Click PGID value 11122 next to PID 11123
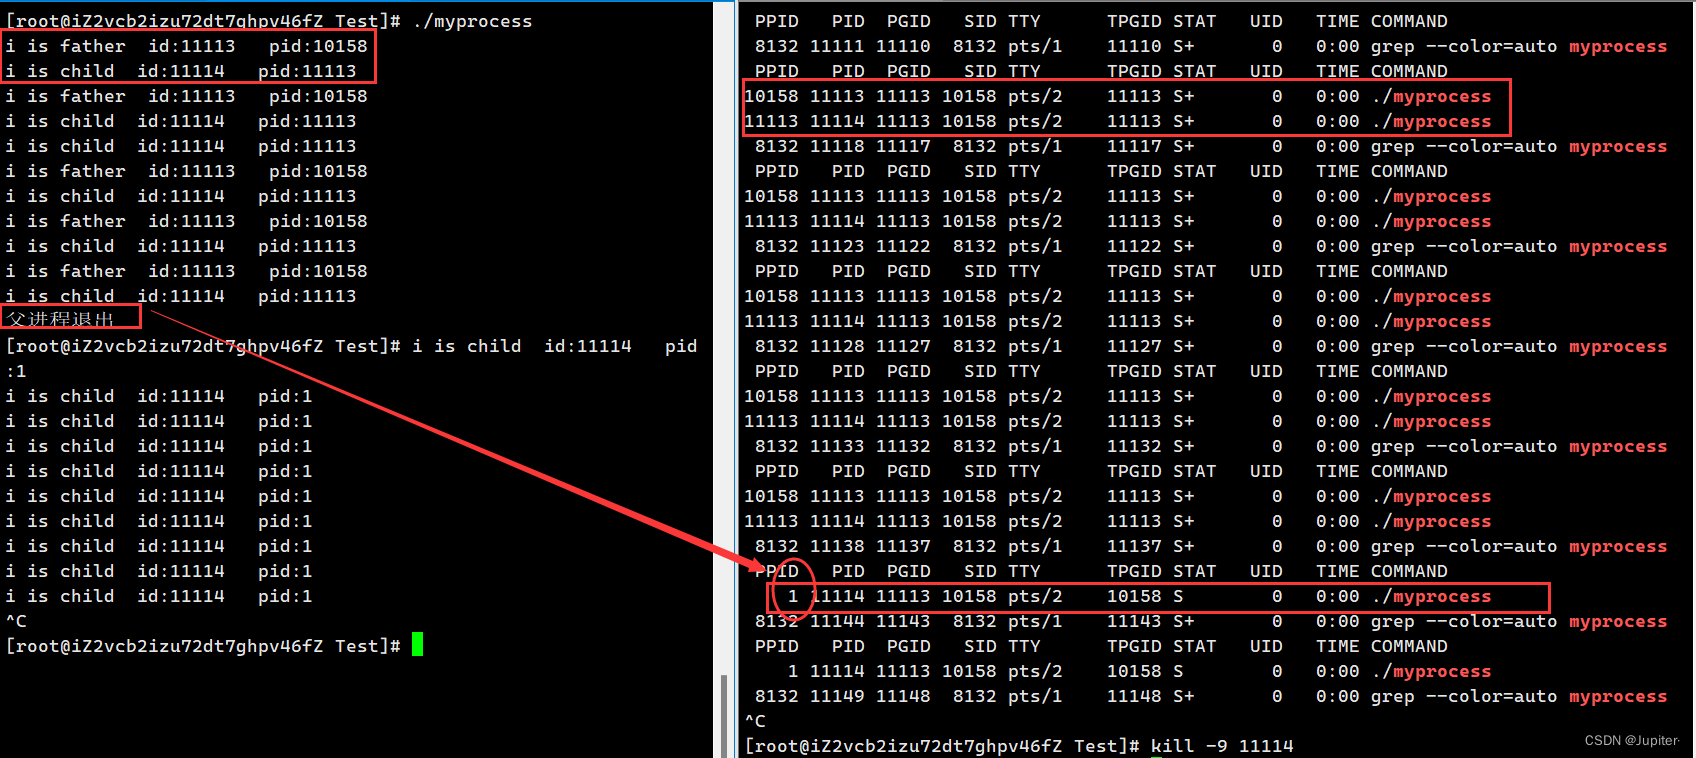 (x=903, y=246)
